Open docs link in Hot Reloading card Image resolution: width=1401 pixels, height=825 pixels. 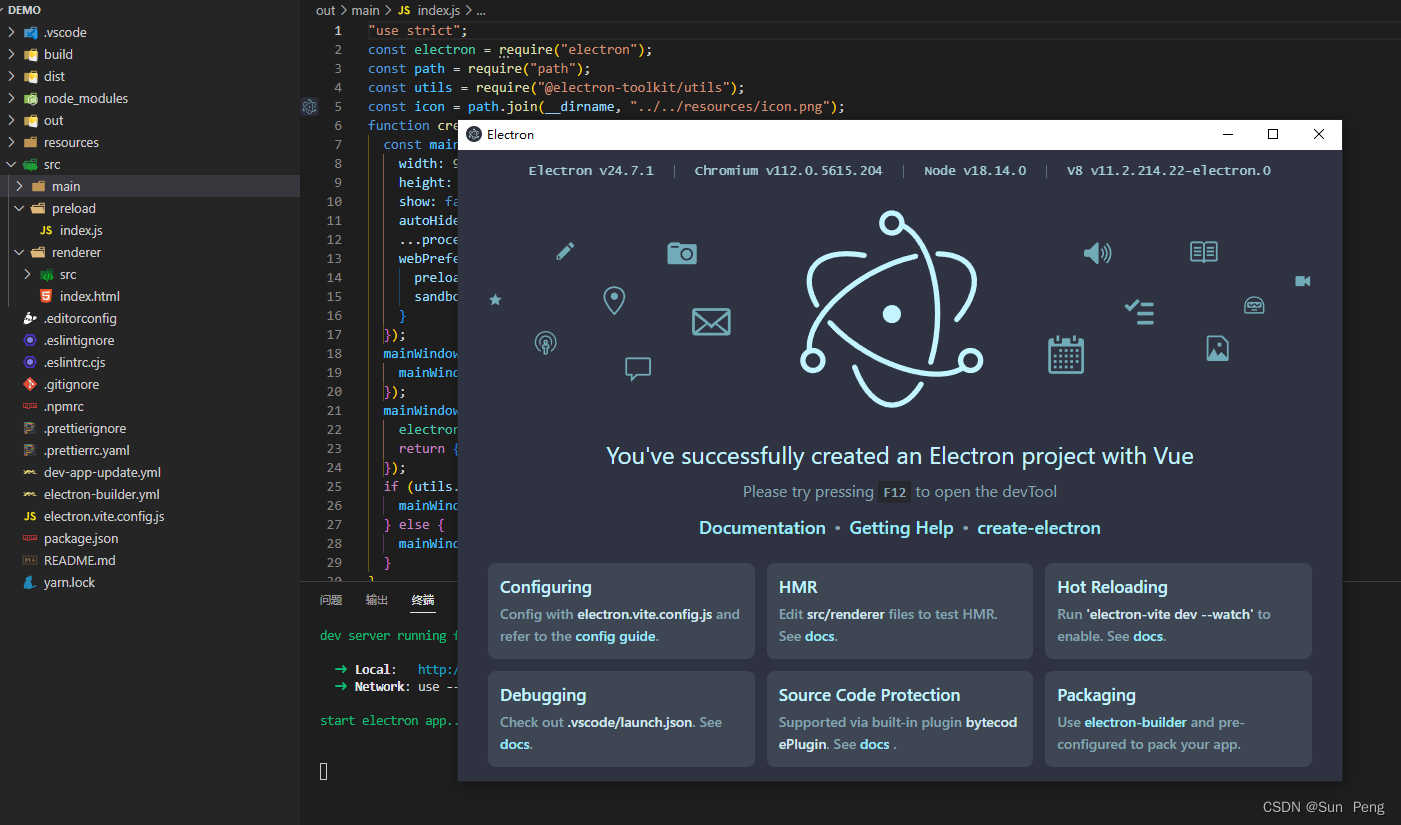pos(1148,636)
